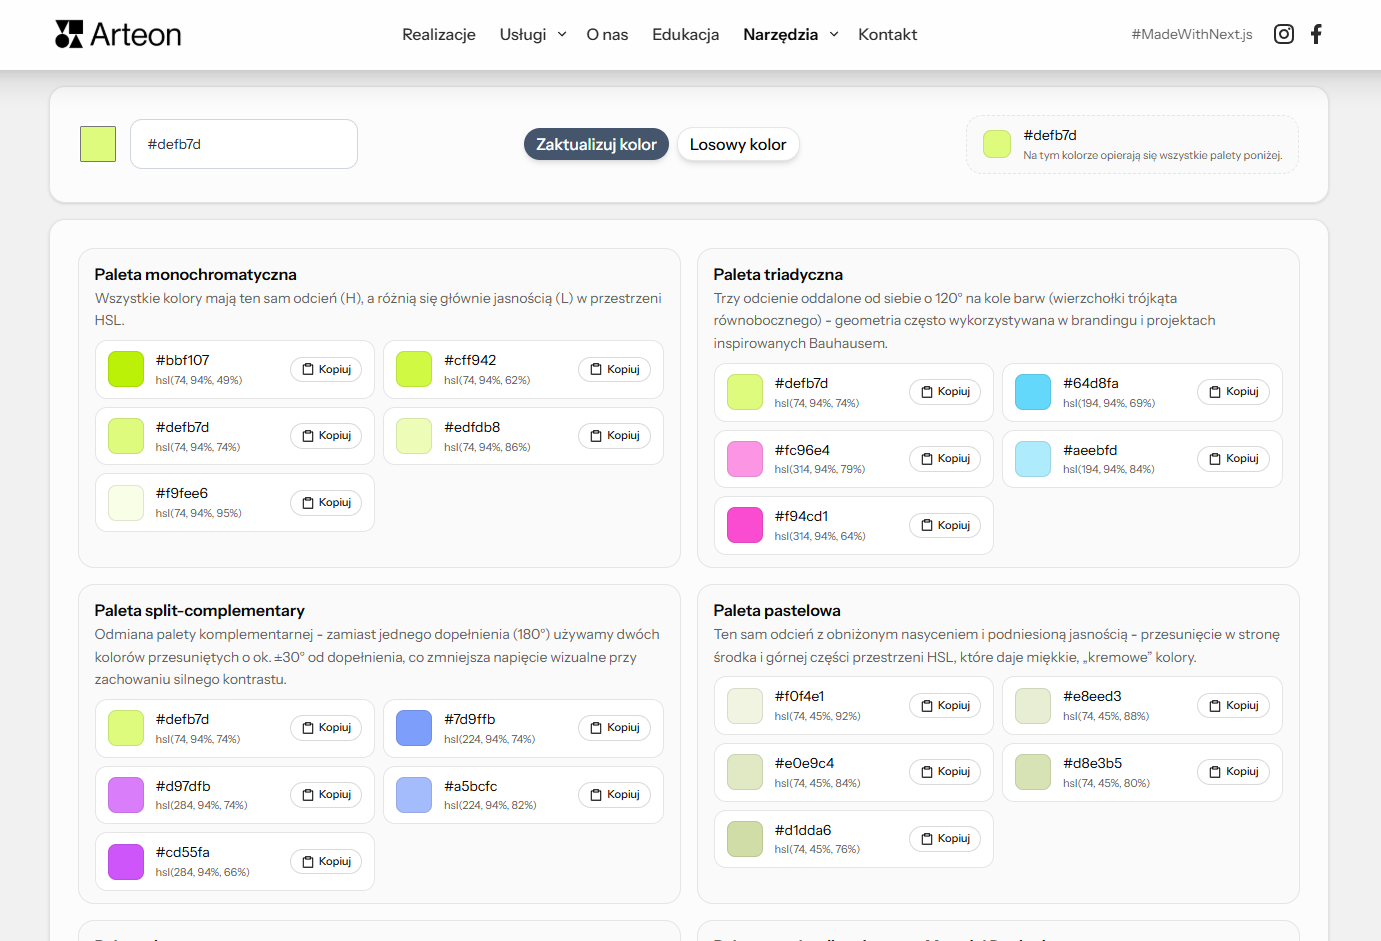Click the clipboard icon next to #d1dda6
The image size is (1381, 941).
click(927, 838)
